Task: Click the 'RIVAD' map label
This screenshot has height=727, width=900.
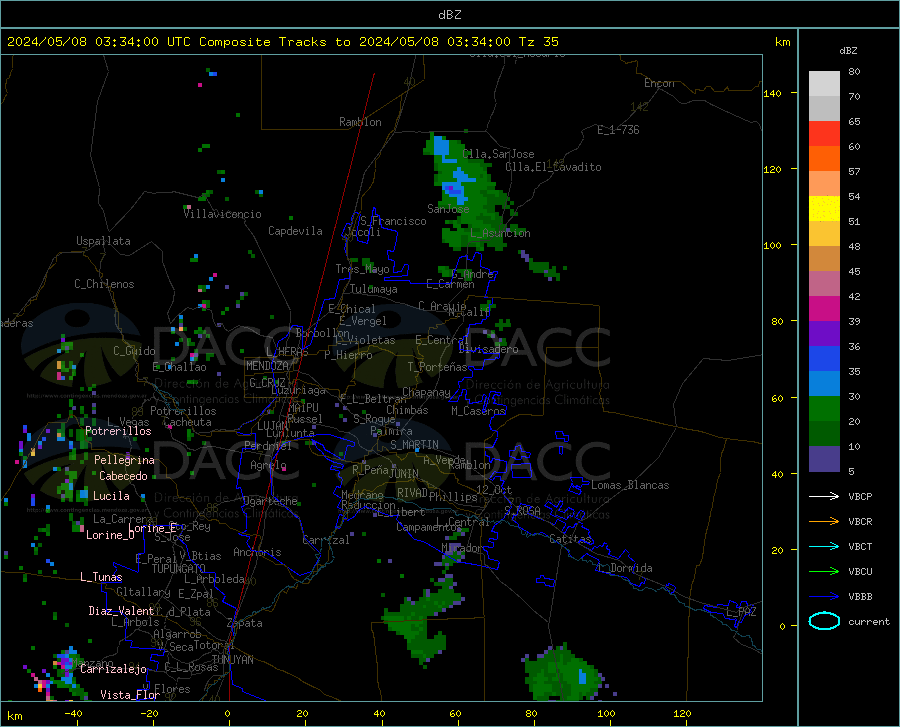Action: click(x=412, y=493)
